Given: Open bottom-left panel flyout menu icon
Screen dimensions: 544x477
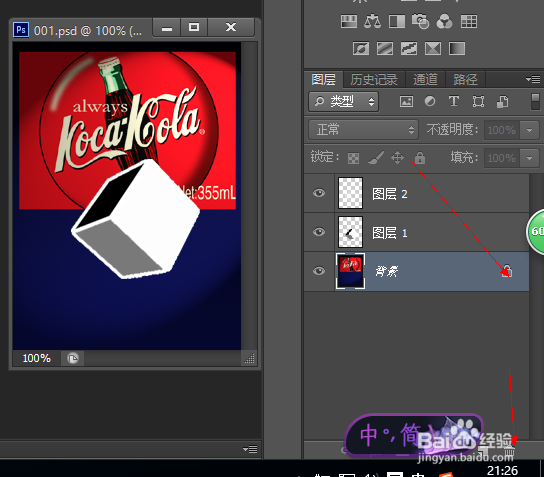Looking at the screenshot, I should coord(250,449).
